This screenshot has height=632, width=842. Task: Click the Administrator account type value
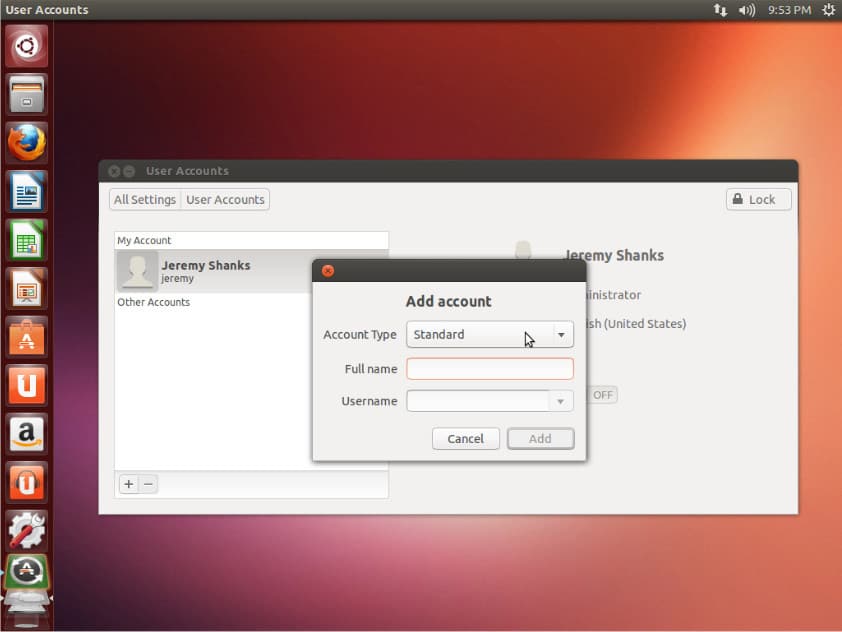tap(614, 295)
